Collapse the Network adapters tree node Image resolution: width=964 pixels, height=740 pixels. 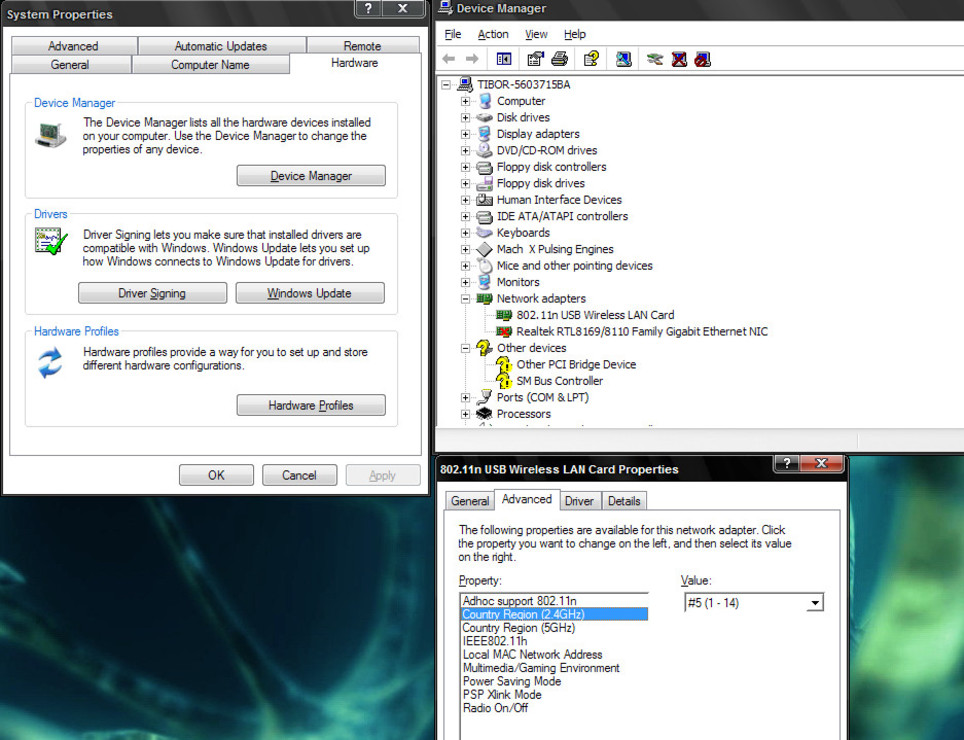pyautogui.click(x=466, y=299)
